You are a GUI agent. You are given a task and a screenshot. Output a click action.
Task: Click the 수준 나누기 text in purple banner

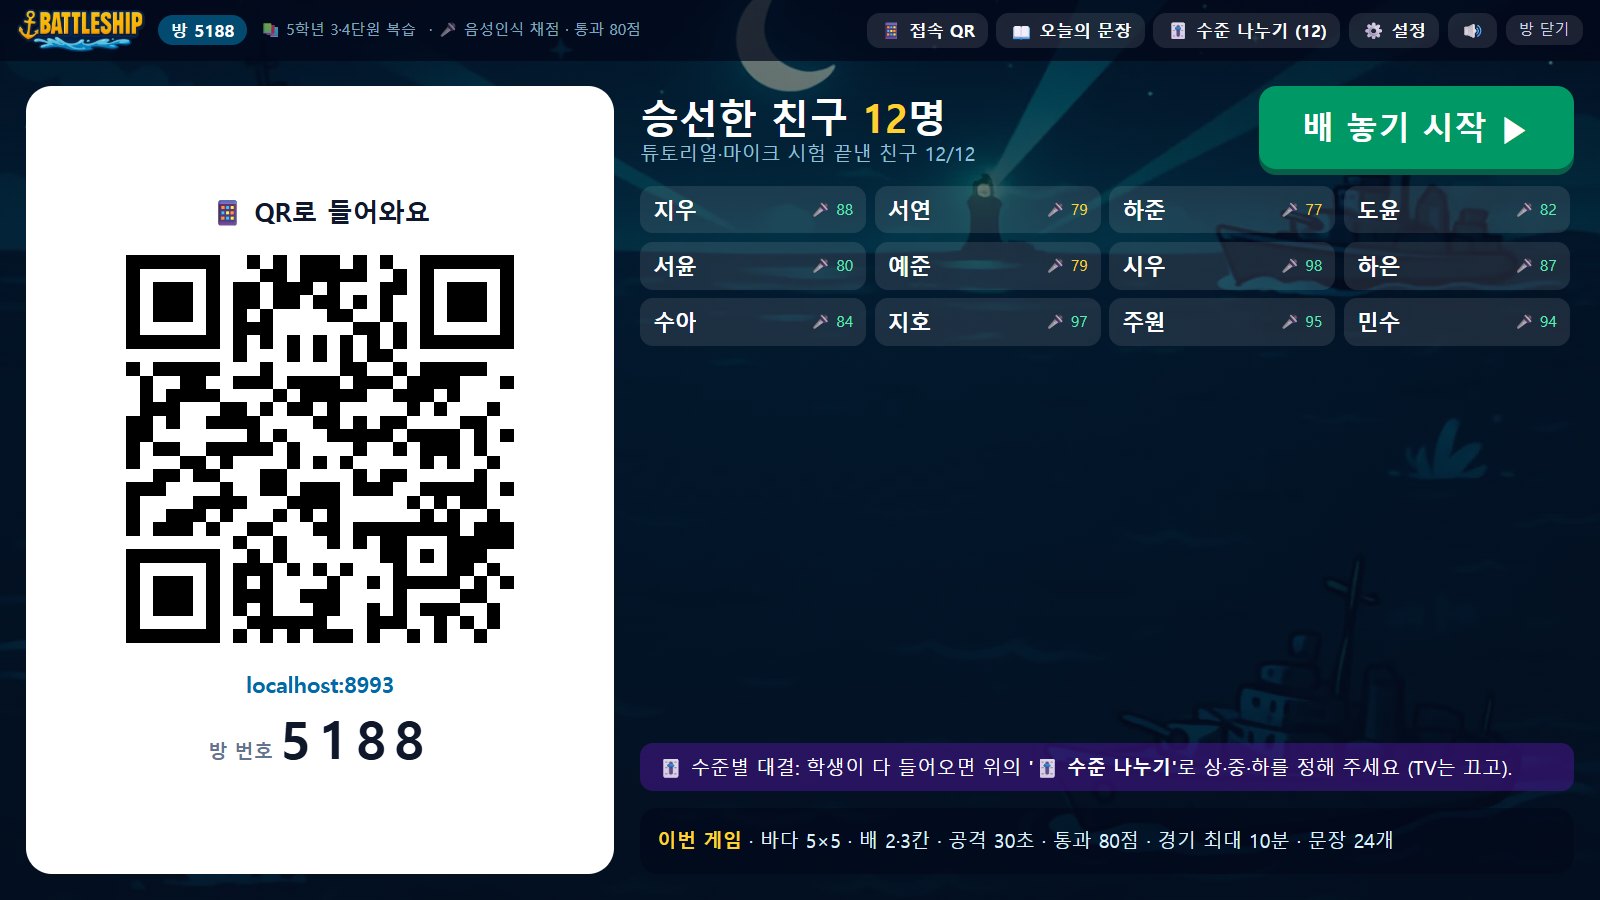point(1118,767)
